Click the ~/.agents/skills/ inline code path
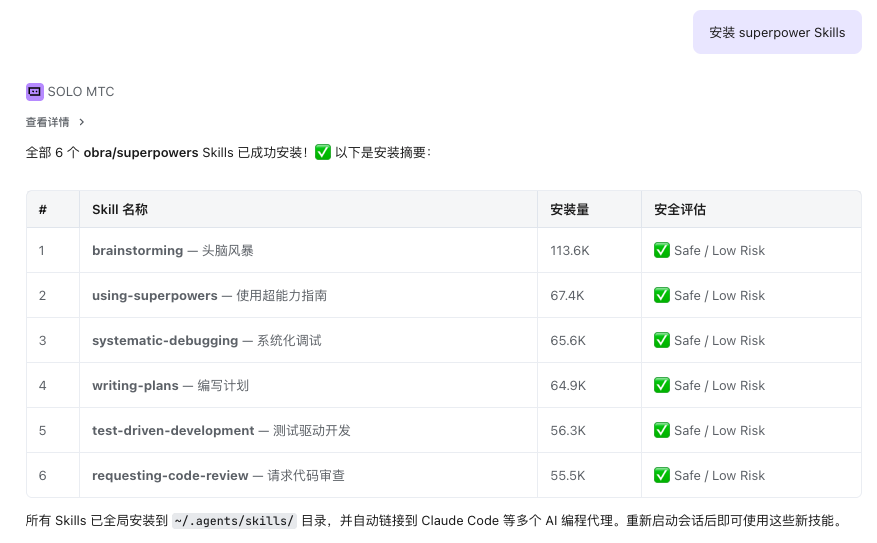Image resolution: width=877 pixels, height=543 pixels. [x=234, y=521]
